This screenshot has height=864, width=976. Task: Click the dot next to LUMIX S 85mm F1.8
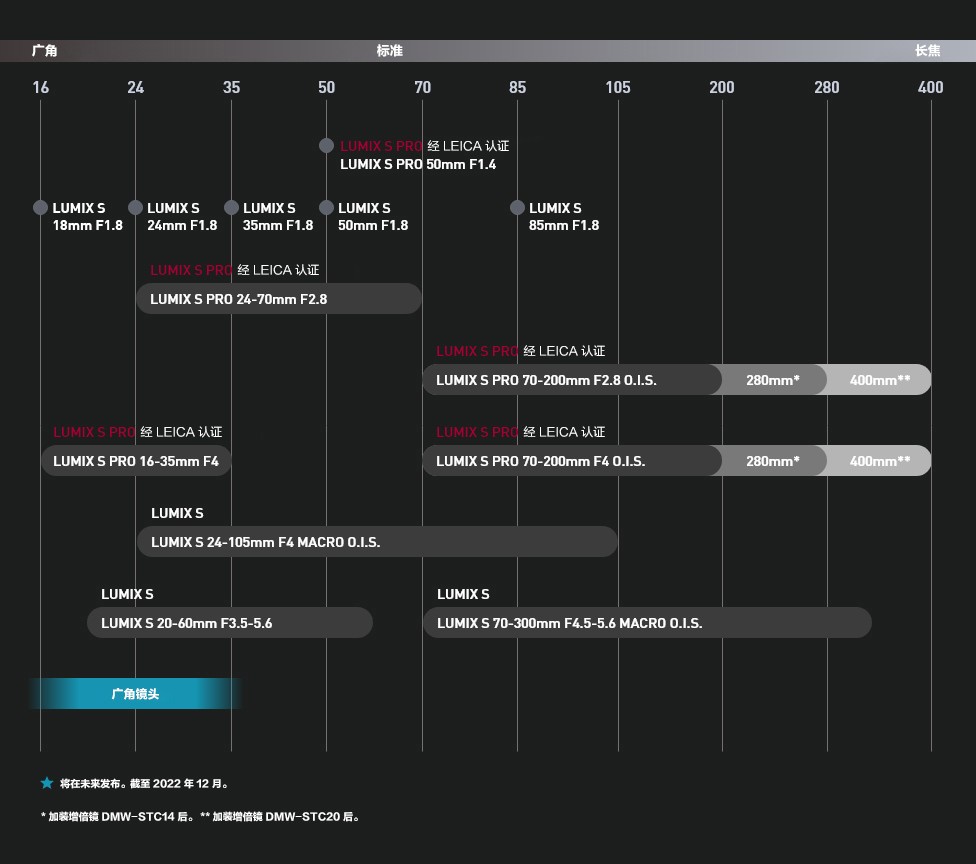tap(517, 207)
